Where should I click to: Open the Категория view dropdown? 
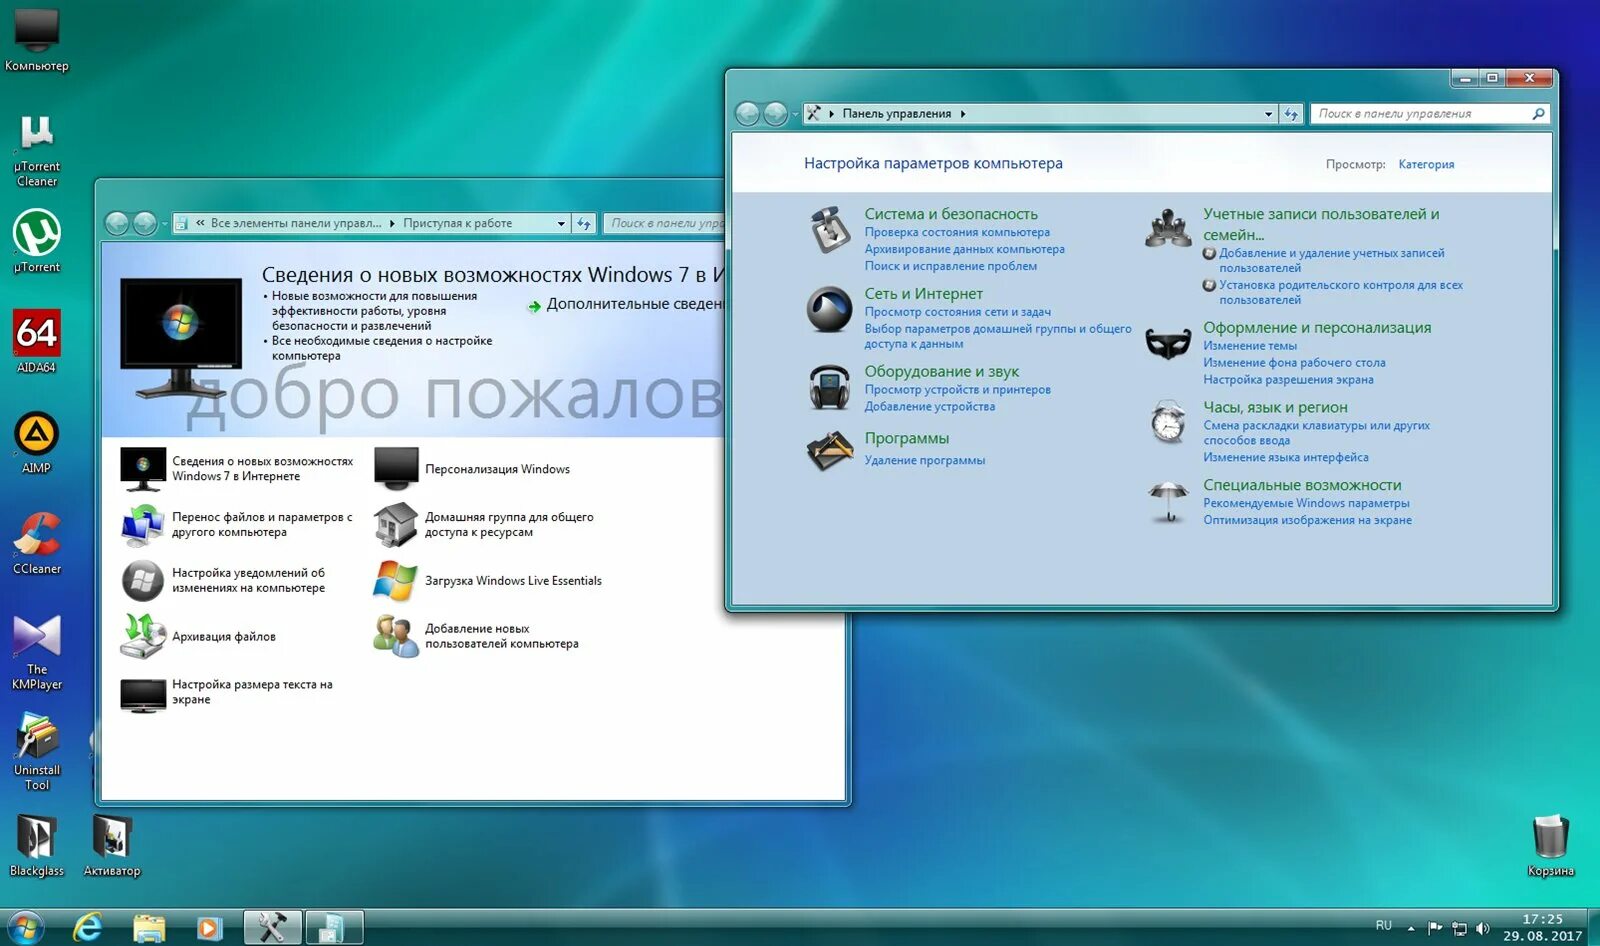point(1426,164)
